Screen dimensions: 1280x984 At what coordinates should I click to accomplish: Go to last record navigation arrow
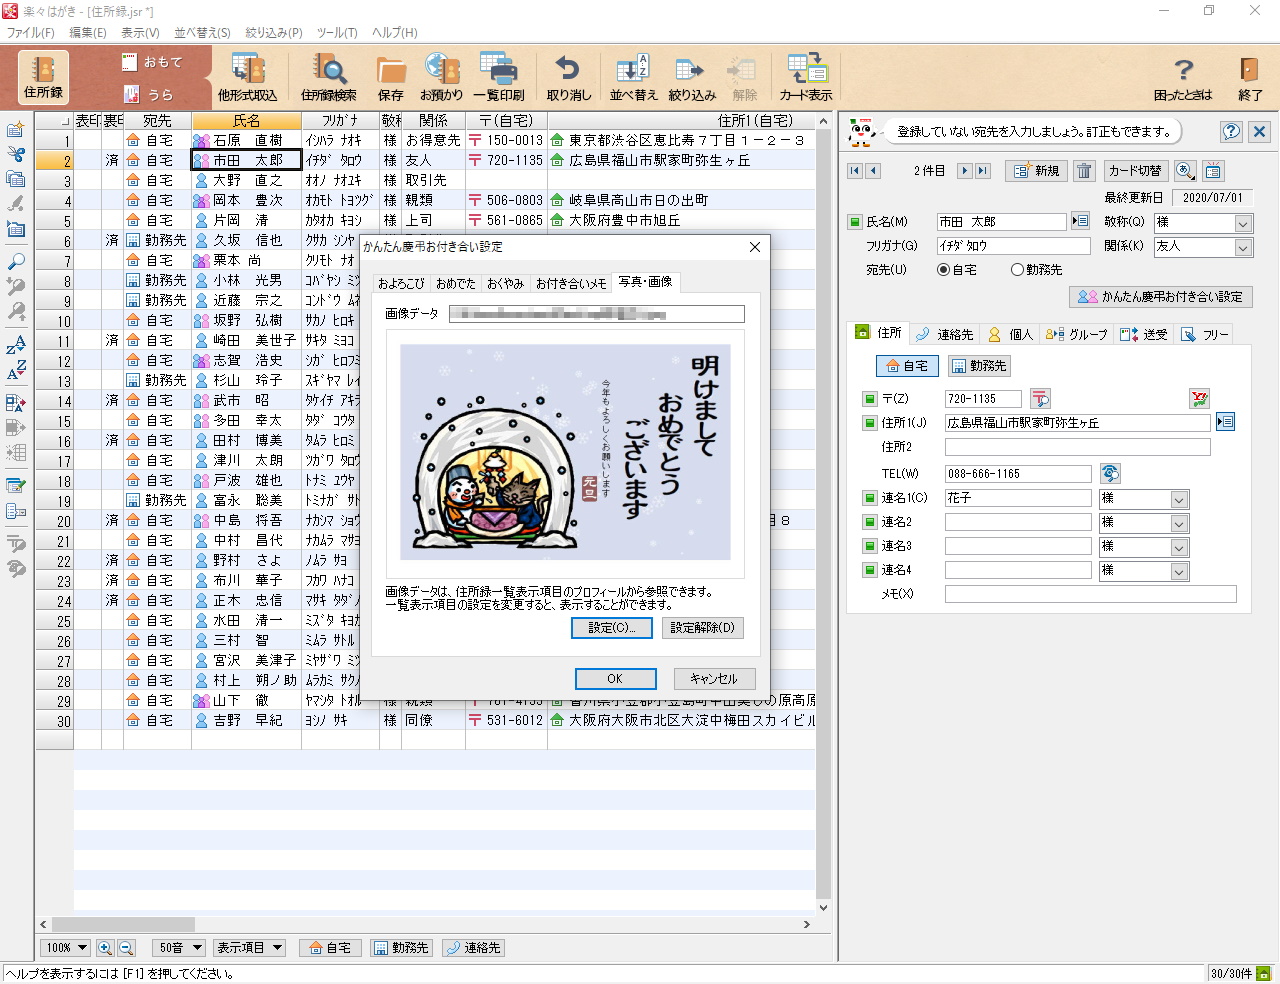coord(983,171)
